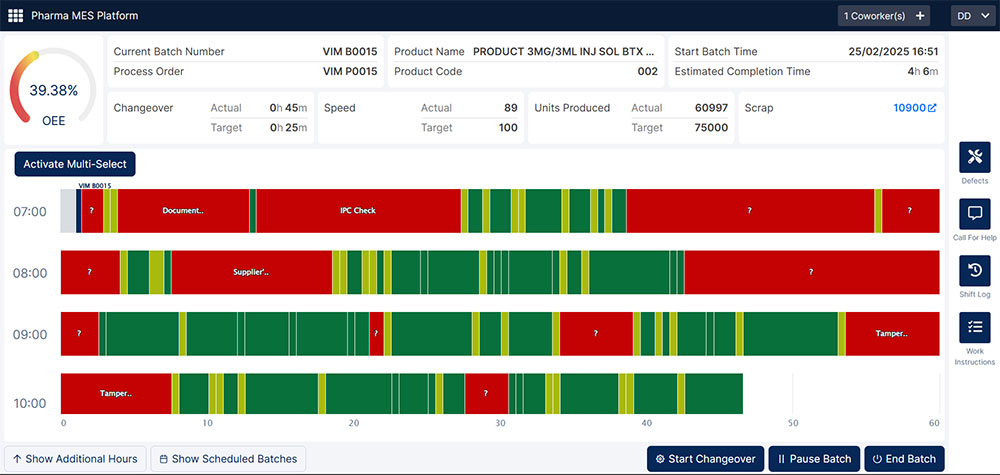Open the Scrap 10900 link
Viewport: 1000px width, 475px height.
click(915, 108)
